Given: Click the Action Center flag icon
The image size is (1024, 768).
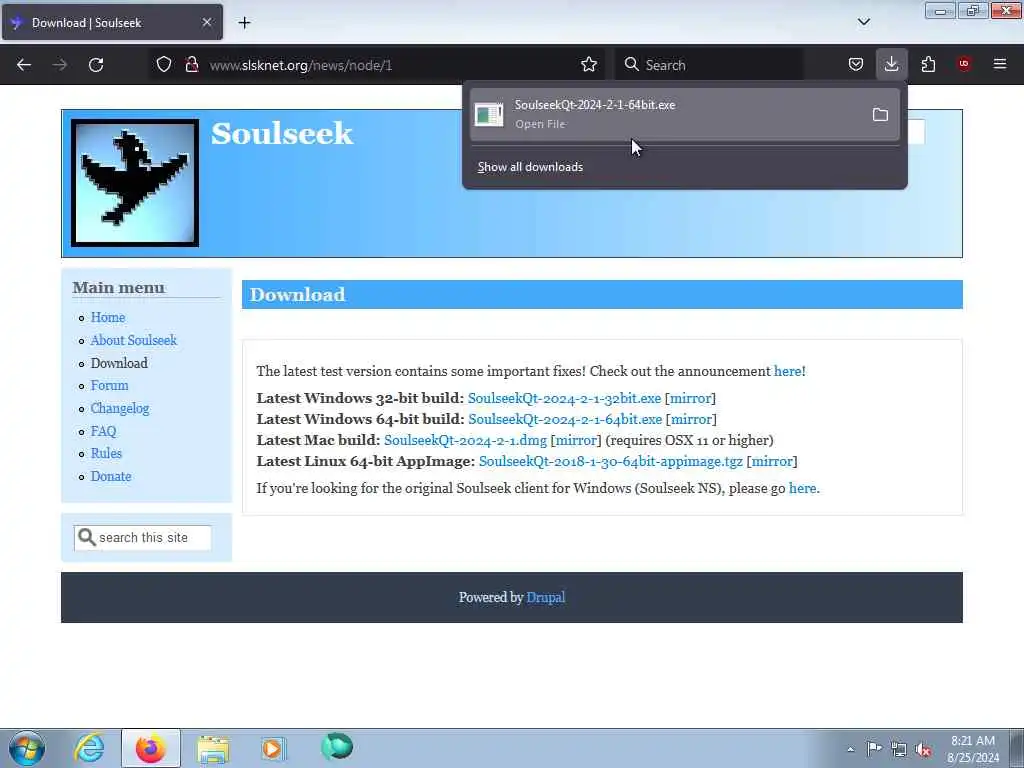Looking at the screenshot, I should click(x=874, y=749).
